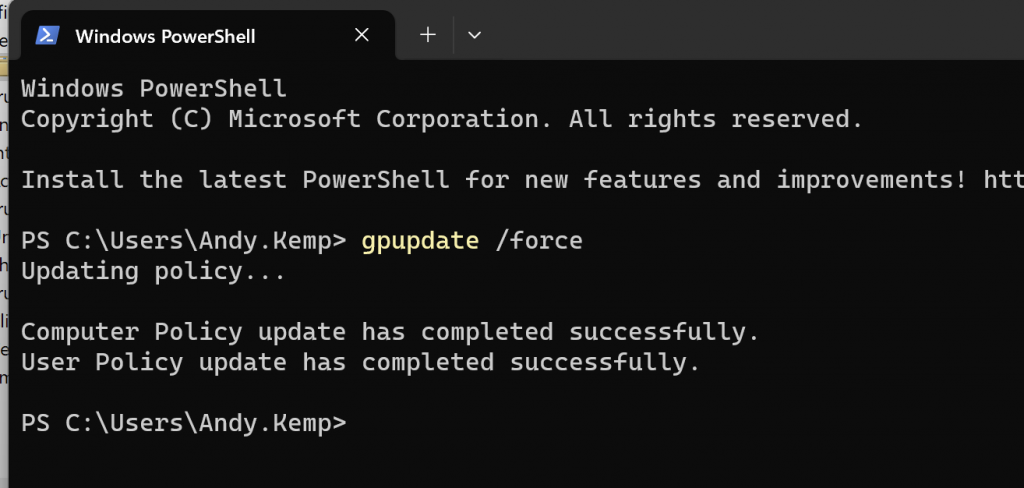Image resolution: width=1024 pixels, height=488 pixels.
Task: Click the Windows PowerShell header output line
Action: [x=153, y=88]
